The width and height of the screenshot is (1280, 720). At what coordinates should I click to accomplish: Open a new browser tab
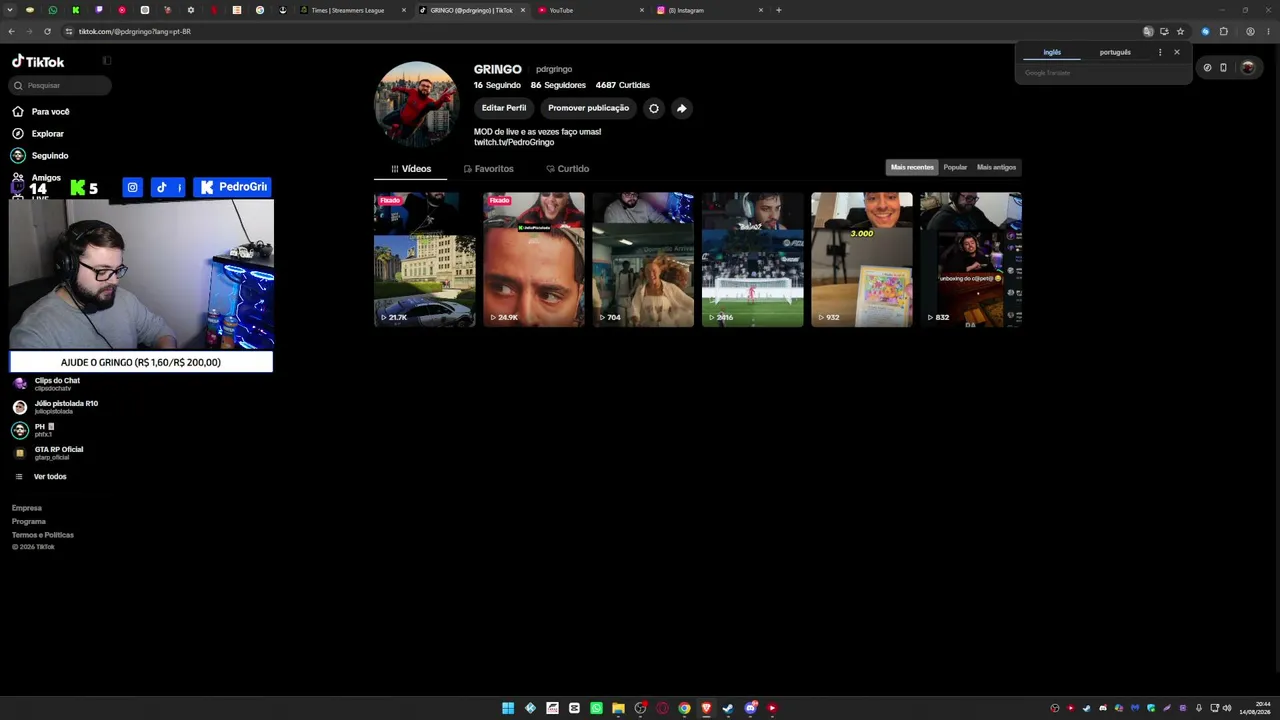coord(779,10)
